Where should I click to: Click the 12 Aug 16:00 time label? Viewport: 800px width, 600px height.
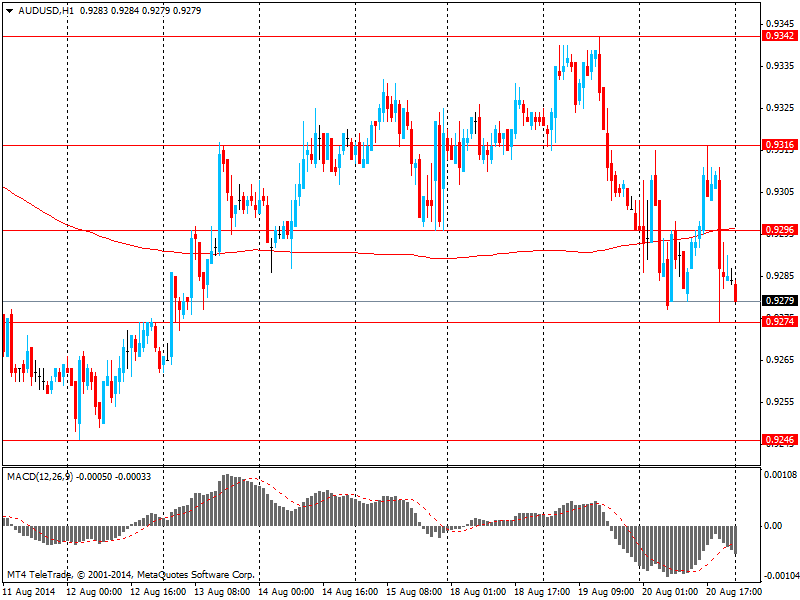[158, 592]
